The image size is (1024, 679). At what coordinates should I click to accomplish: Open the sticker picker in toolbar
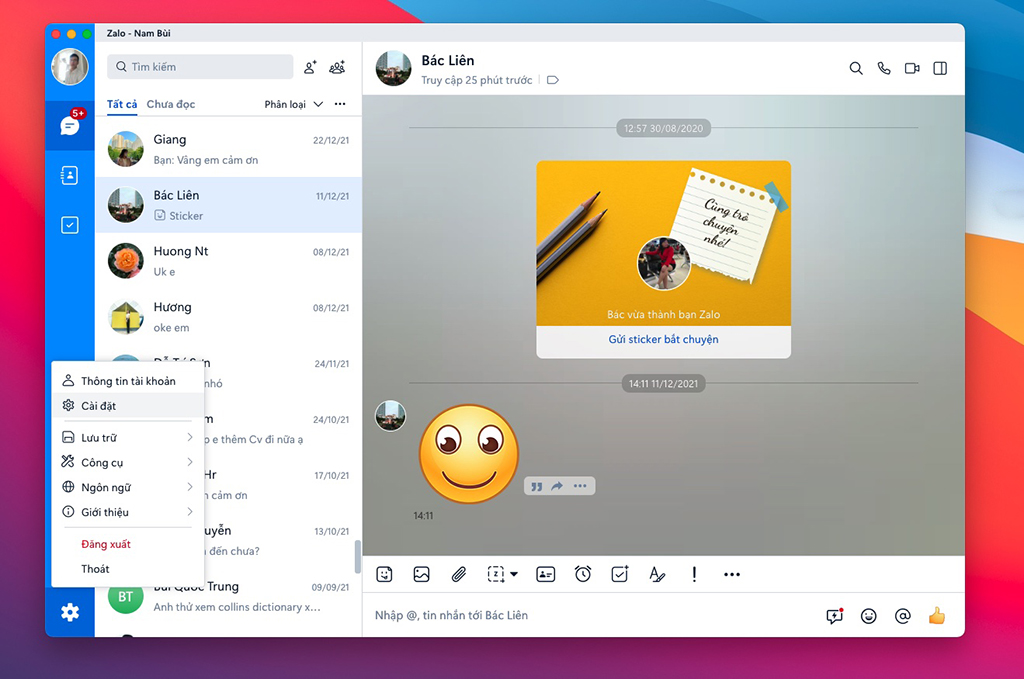click(385, 574)
